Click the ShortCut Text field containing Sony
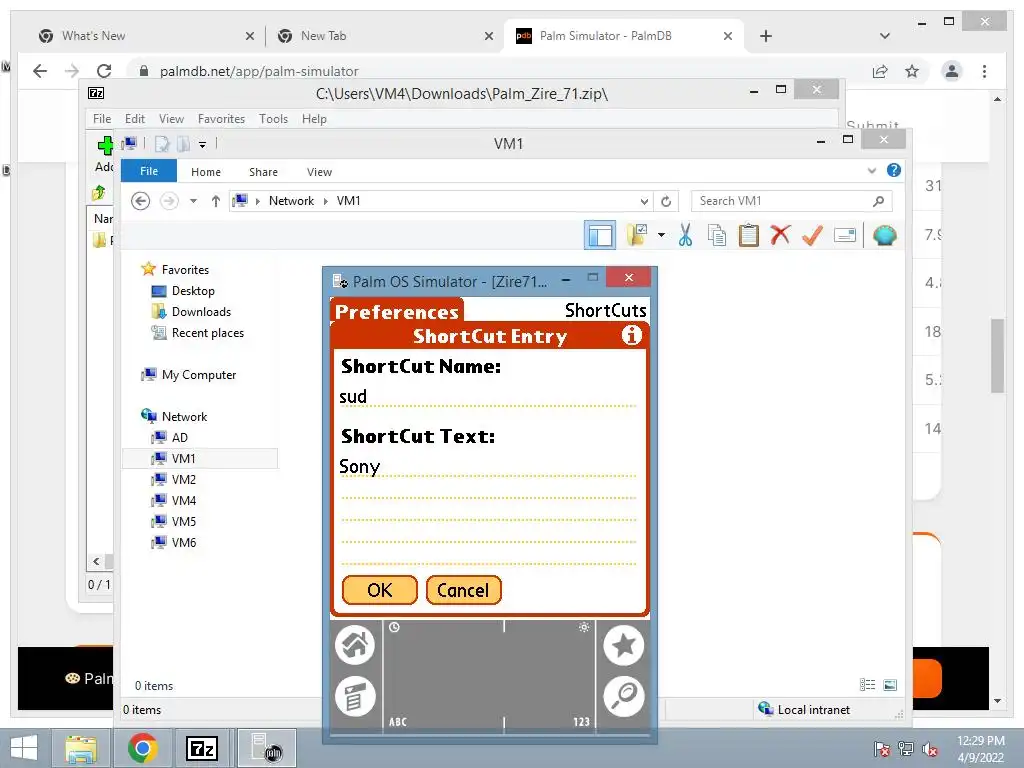Screen dimensions: 1024x768 click(488, 466)
